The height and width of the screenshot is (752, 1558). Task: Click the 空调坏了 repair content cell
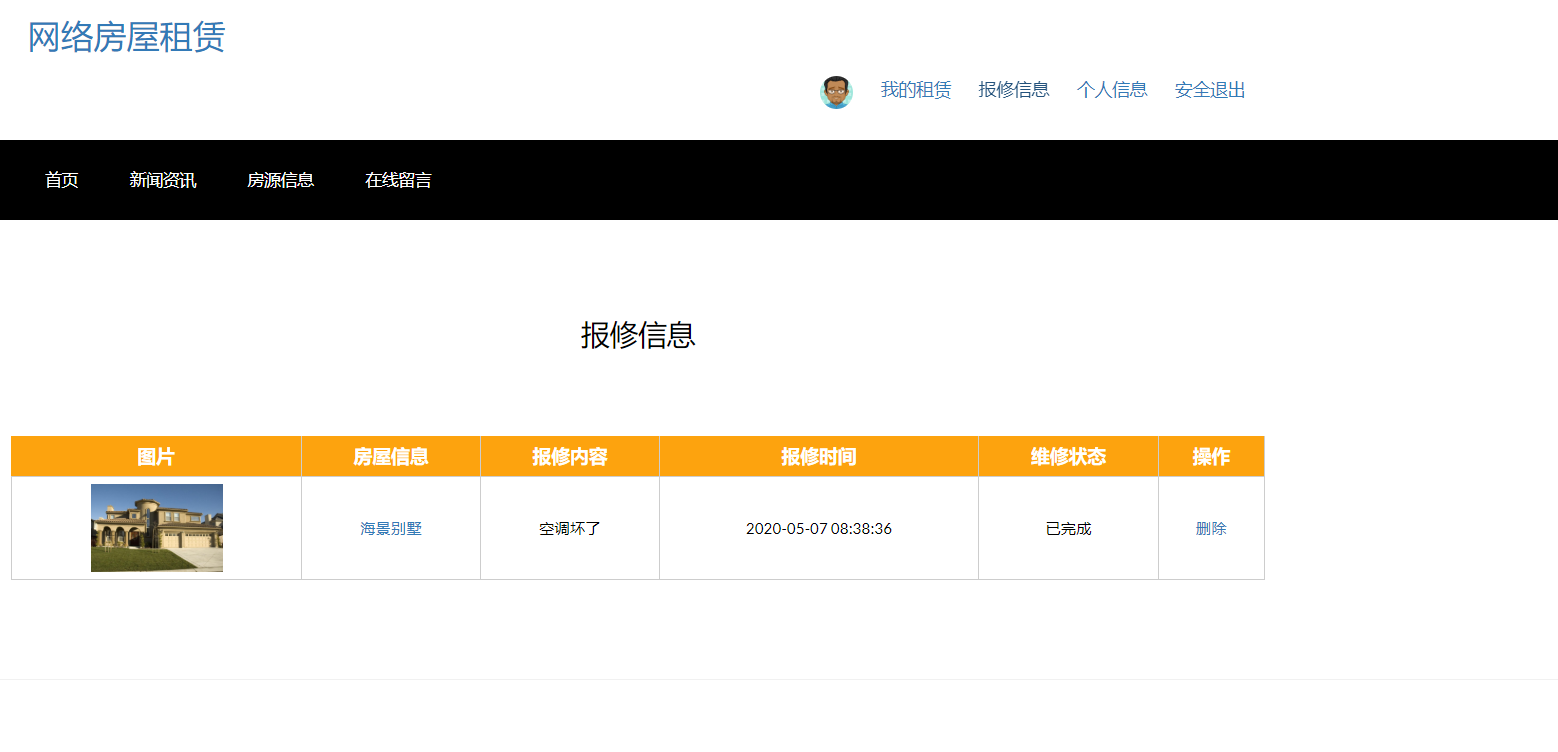pos(570,528)
